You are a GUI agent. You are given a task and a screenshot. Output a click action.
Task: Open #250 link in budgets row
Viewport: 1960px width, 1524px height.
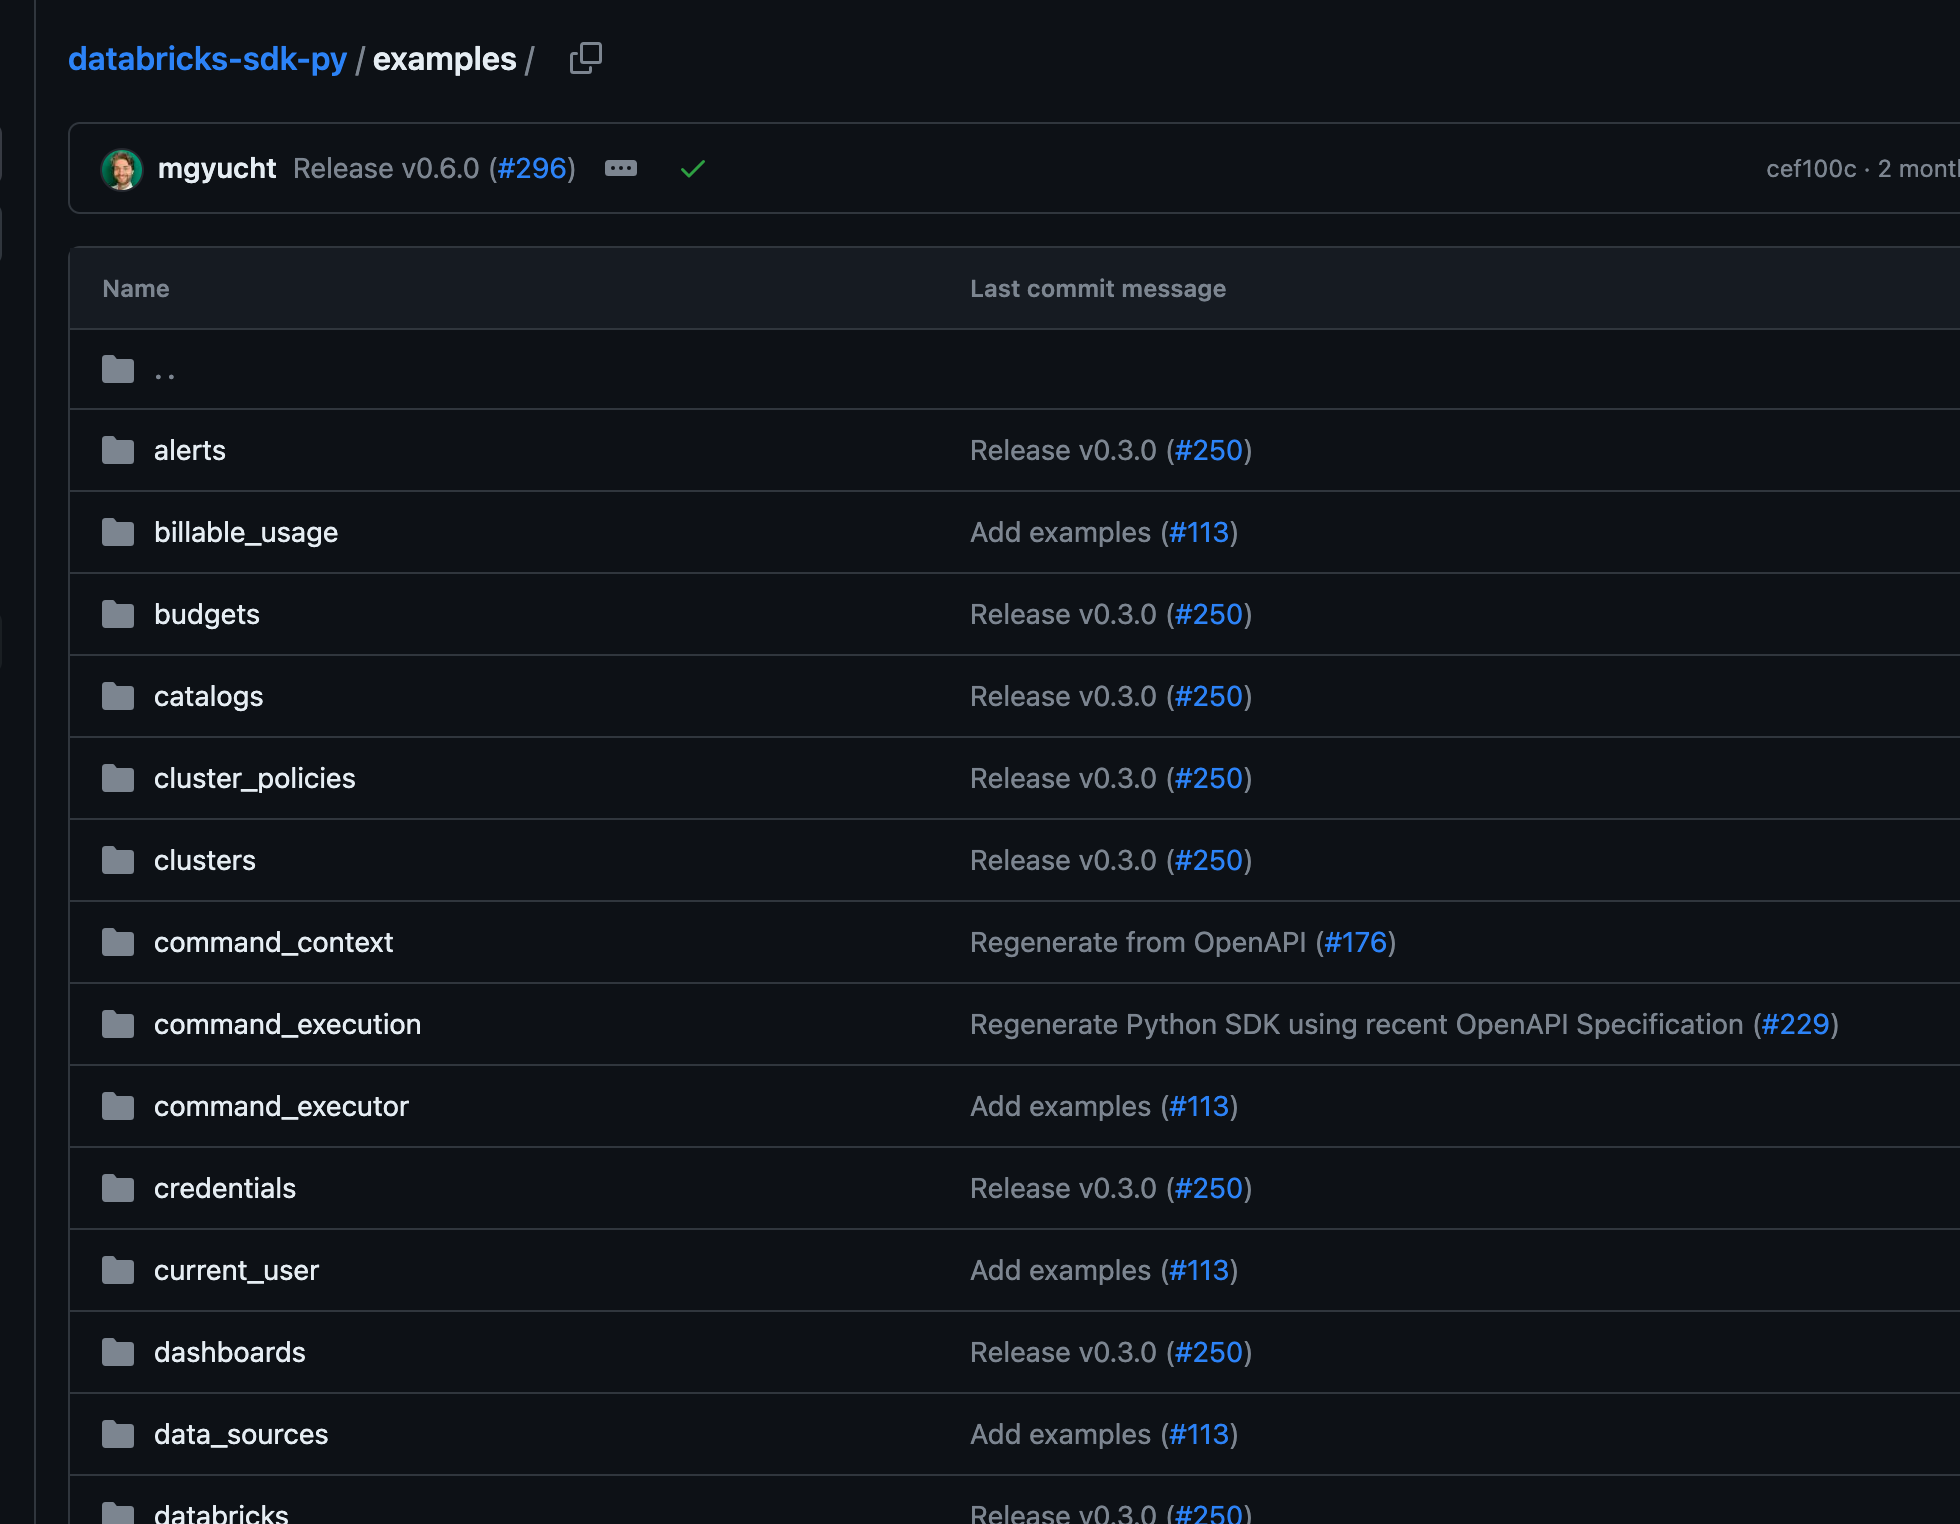1209,614
